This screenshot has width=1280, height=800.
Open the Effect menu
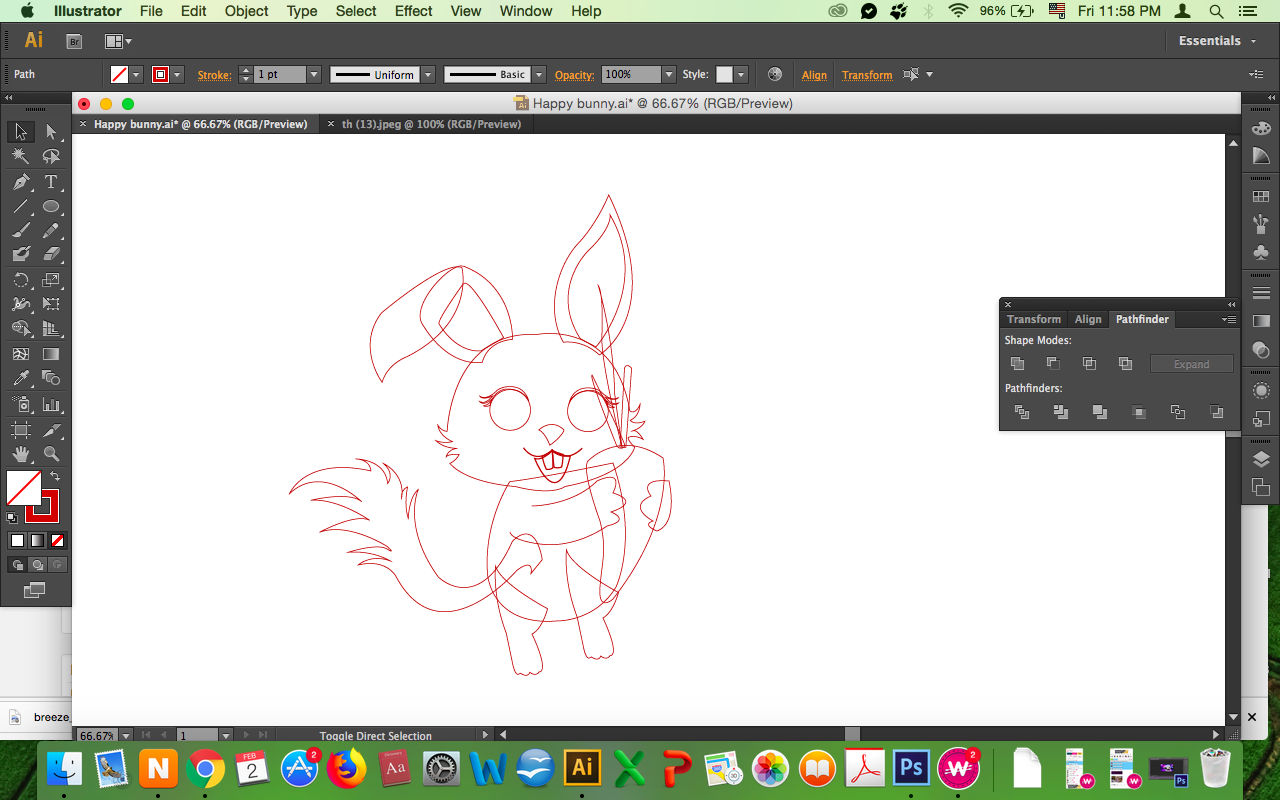[x=413, y=11]
